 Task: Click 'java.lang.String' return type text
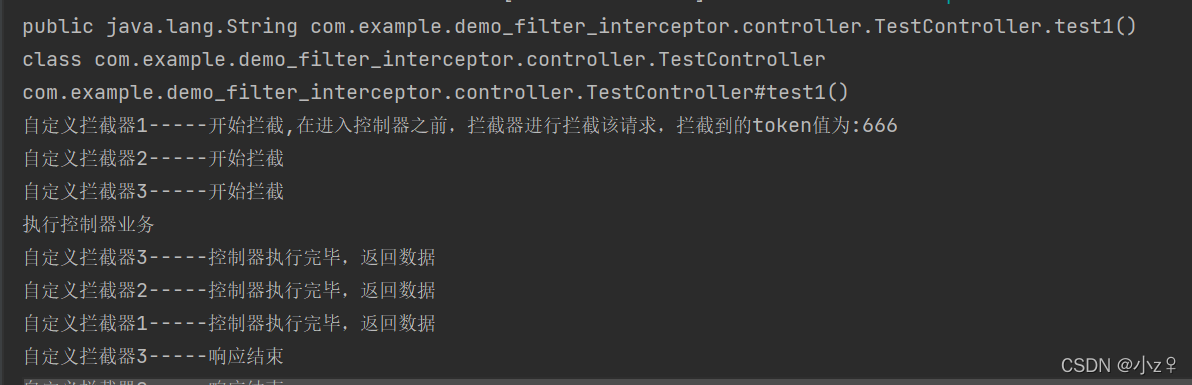click(201, 27)
